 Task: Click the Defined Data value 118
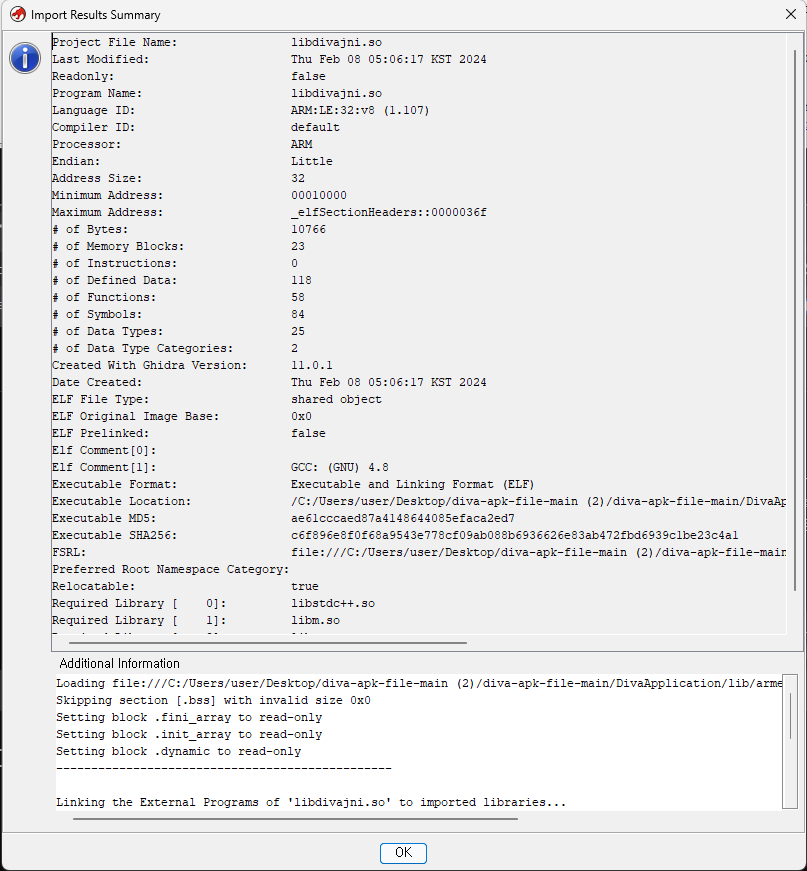pos(301,280)
